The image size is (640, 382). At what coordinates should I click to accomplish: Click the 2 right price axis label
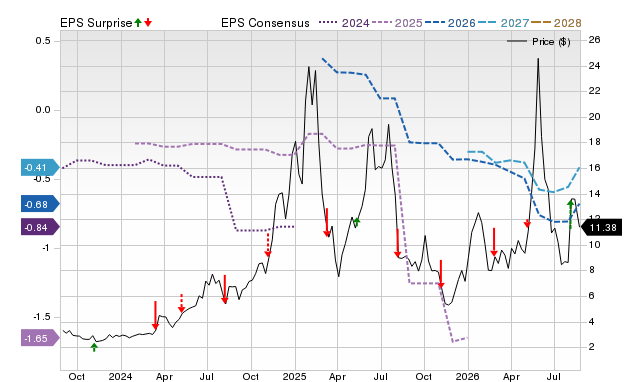592,346
